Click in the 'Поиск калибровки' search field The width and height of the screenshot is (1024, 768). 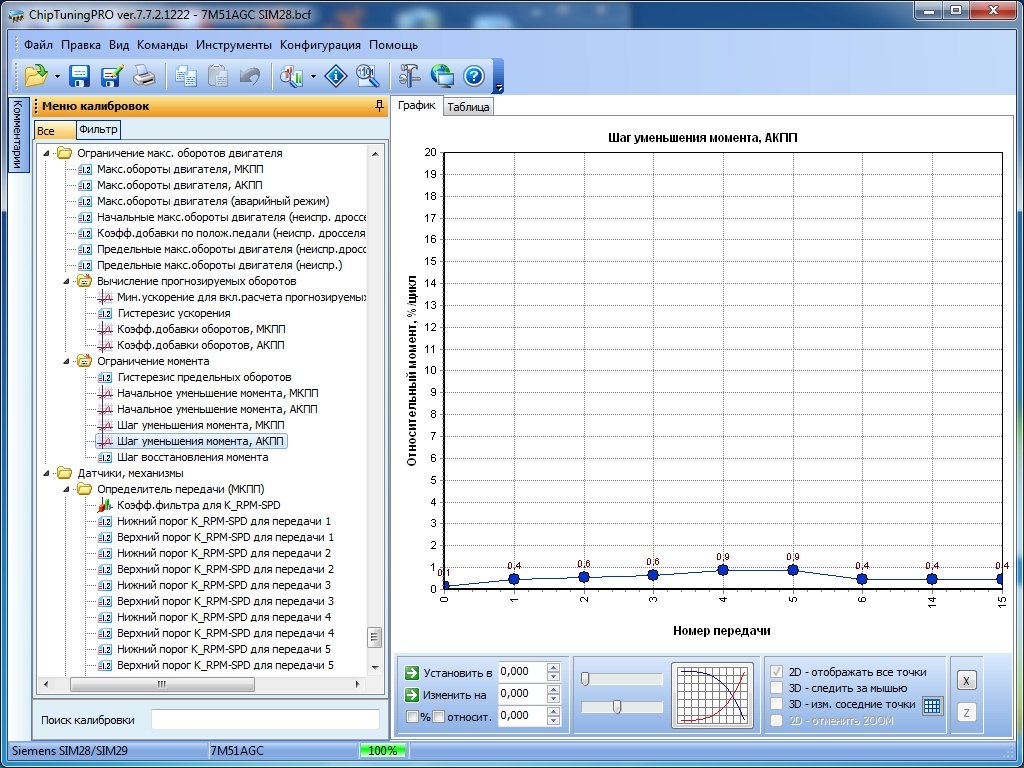(265, 720)
